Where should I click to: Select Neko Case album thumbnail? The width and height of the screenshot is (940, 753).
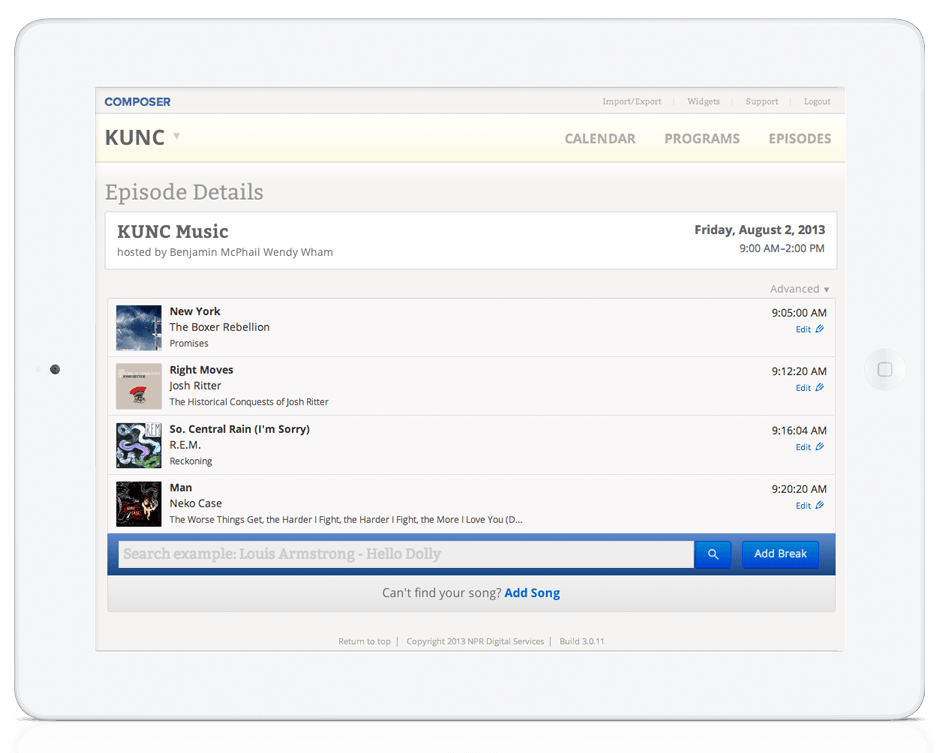tap(139, 504)
